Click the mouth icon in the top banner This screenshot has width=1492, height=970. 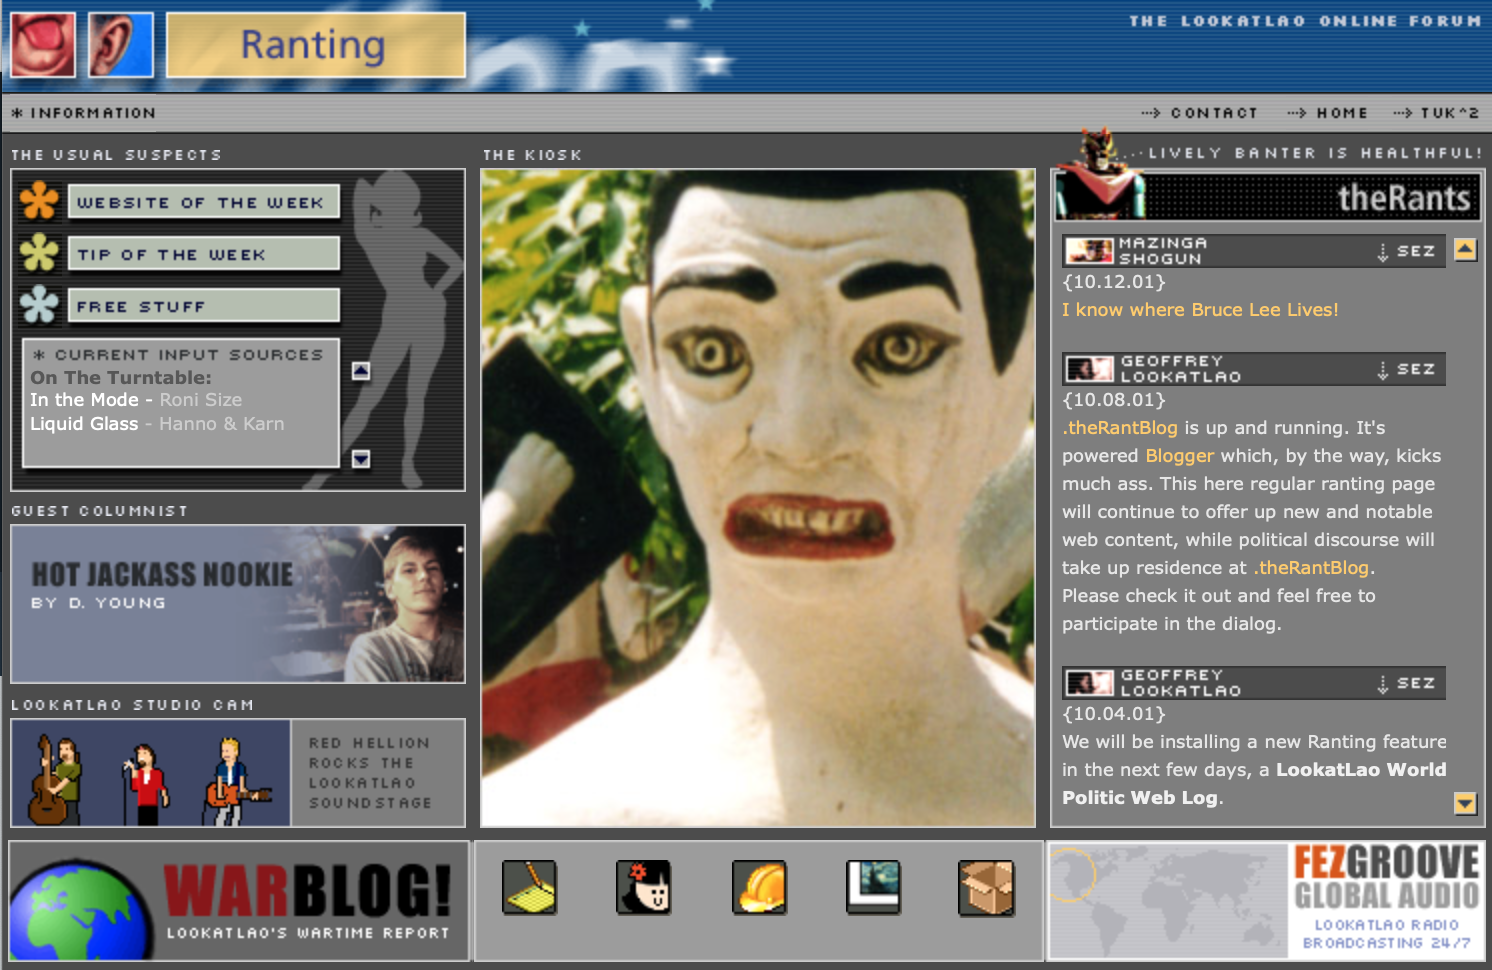click(x=41, y=44)
